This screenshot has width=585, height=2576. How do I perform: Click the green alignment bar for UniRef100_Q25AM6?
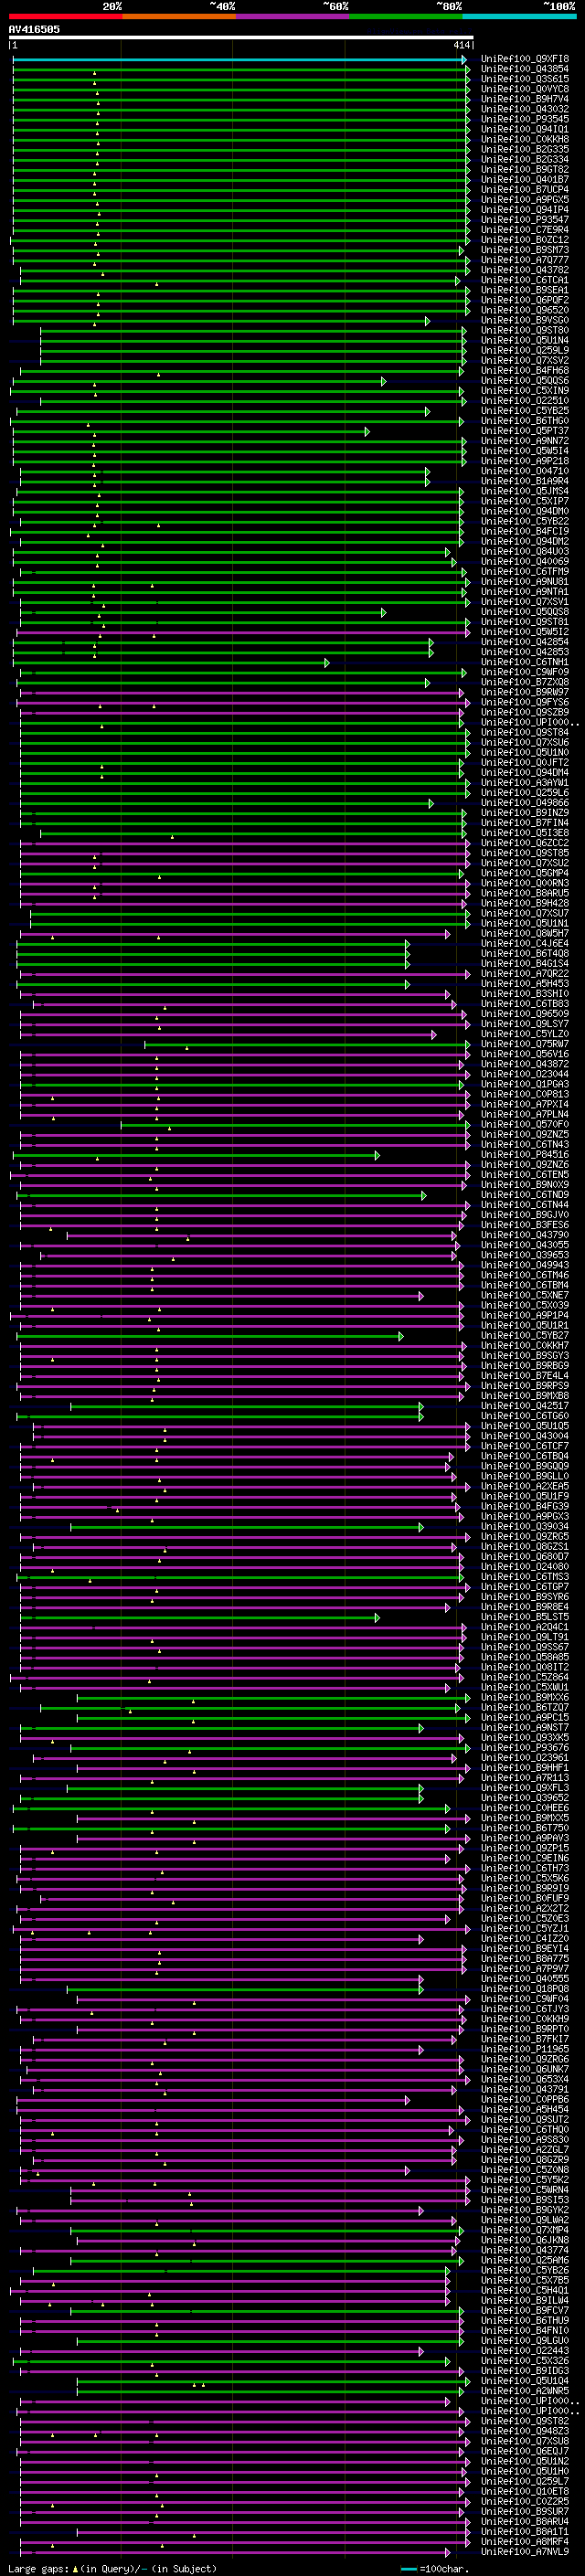[267, 2261]
